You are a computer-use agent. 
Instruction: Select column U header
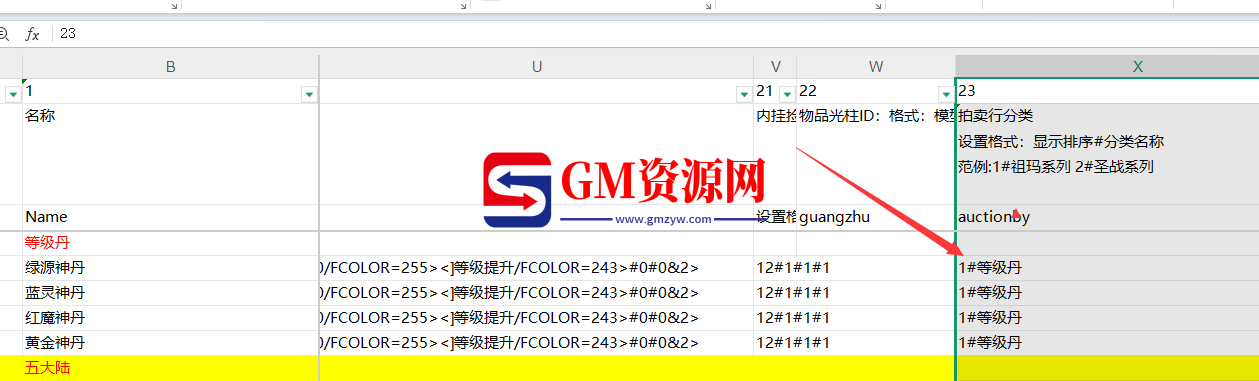(537, 66)
